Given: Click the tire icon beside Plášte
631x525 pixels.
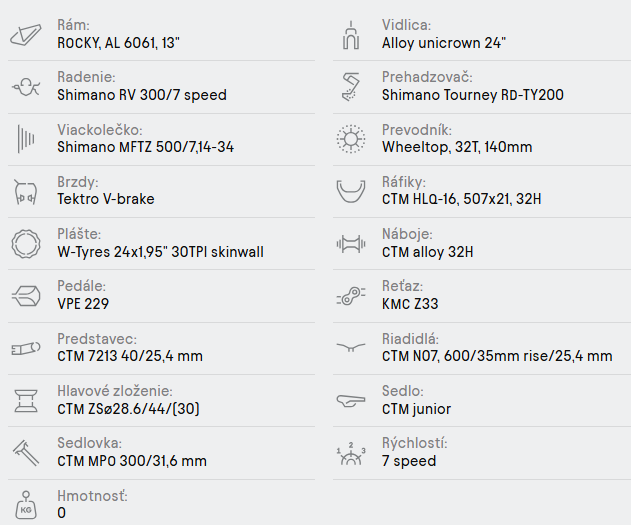Looking at the screenshot, I should 24,244.
